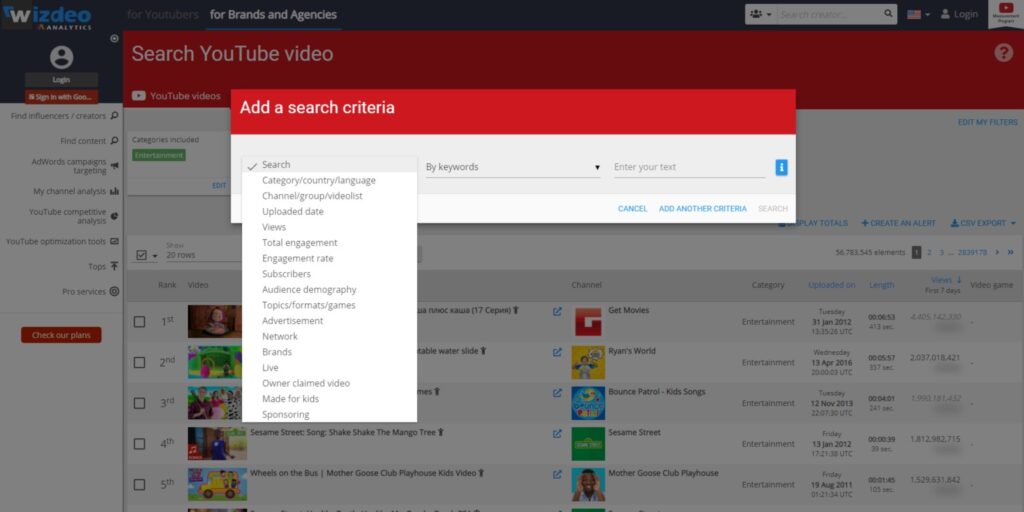This screenshot has height=512, width=1024.
Task: Click the user avatar icon in sidebar
Action: click(x=61, y=57)
